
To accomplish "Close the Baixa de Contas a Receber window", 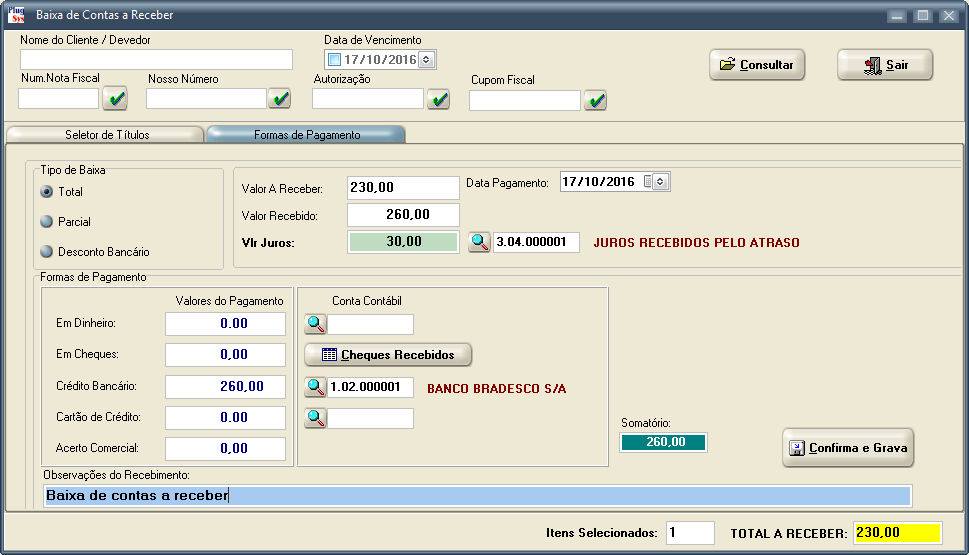I will coord(949,15).
